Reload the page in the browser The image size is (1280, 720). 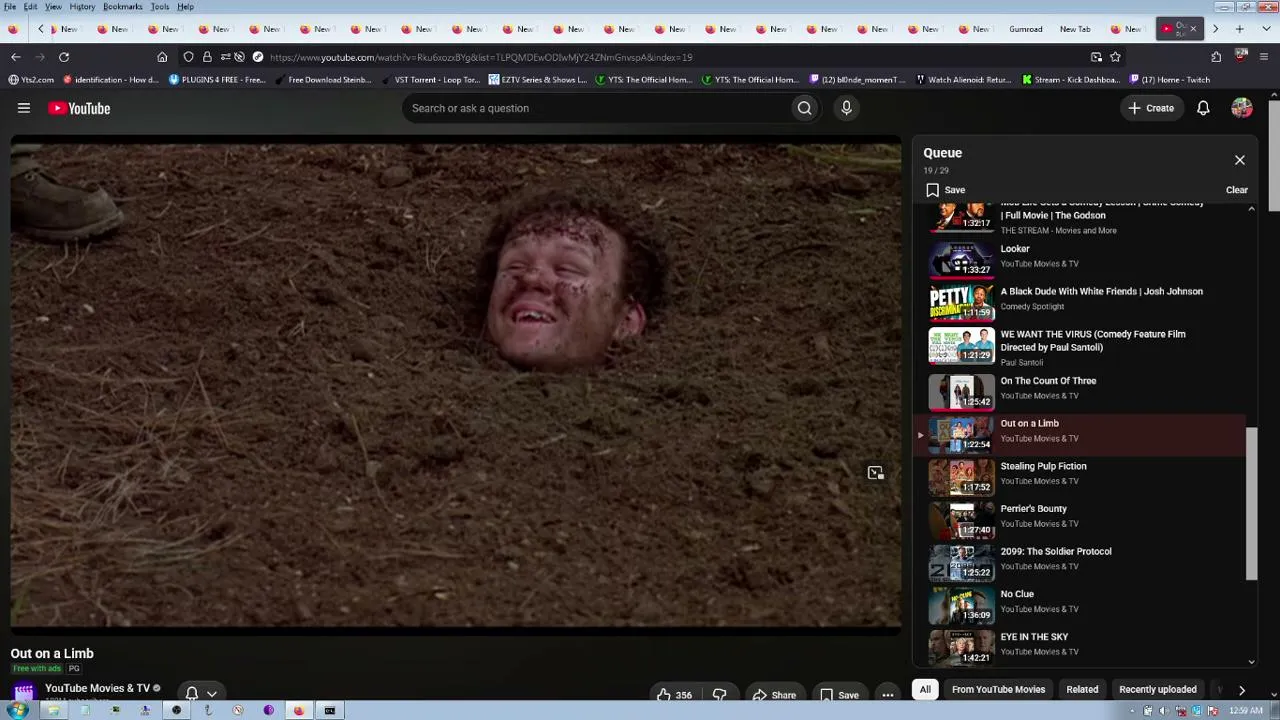pyautogui.click(x=64, y=57)
